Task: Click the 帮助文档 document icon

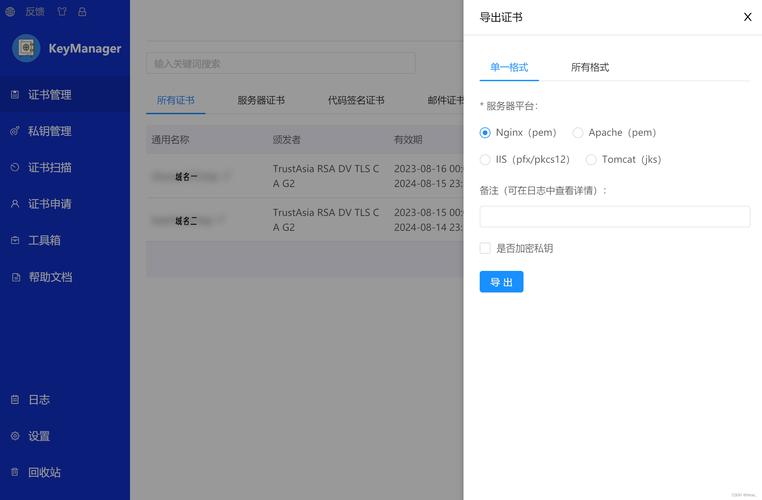Action: (16, 277)
